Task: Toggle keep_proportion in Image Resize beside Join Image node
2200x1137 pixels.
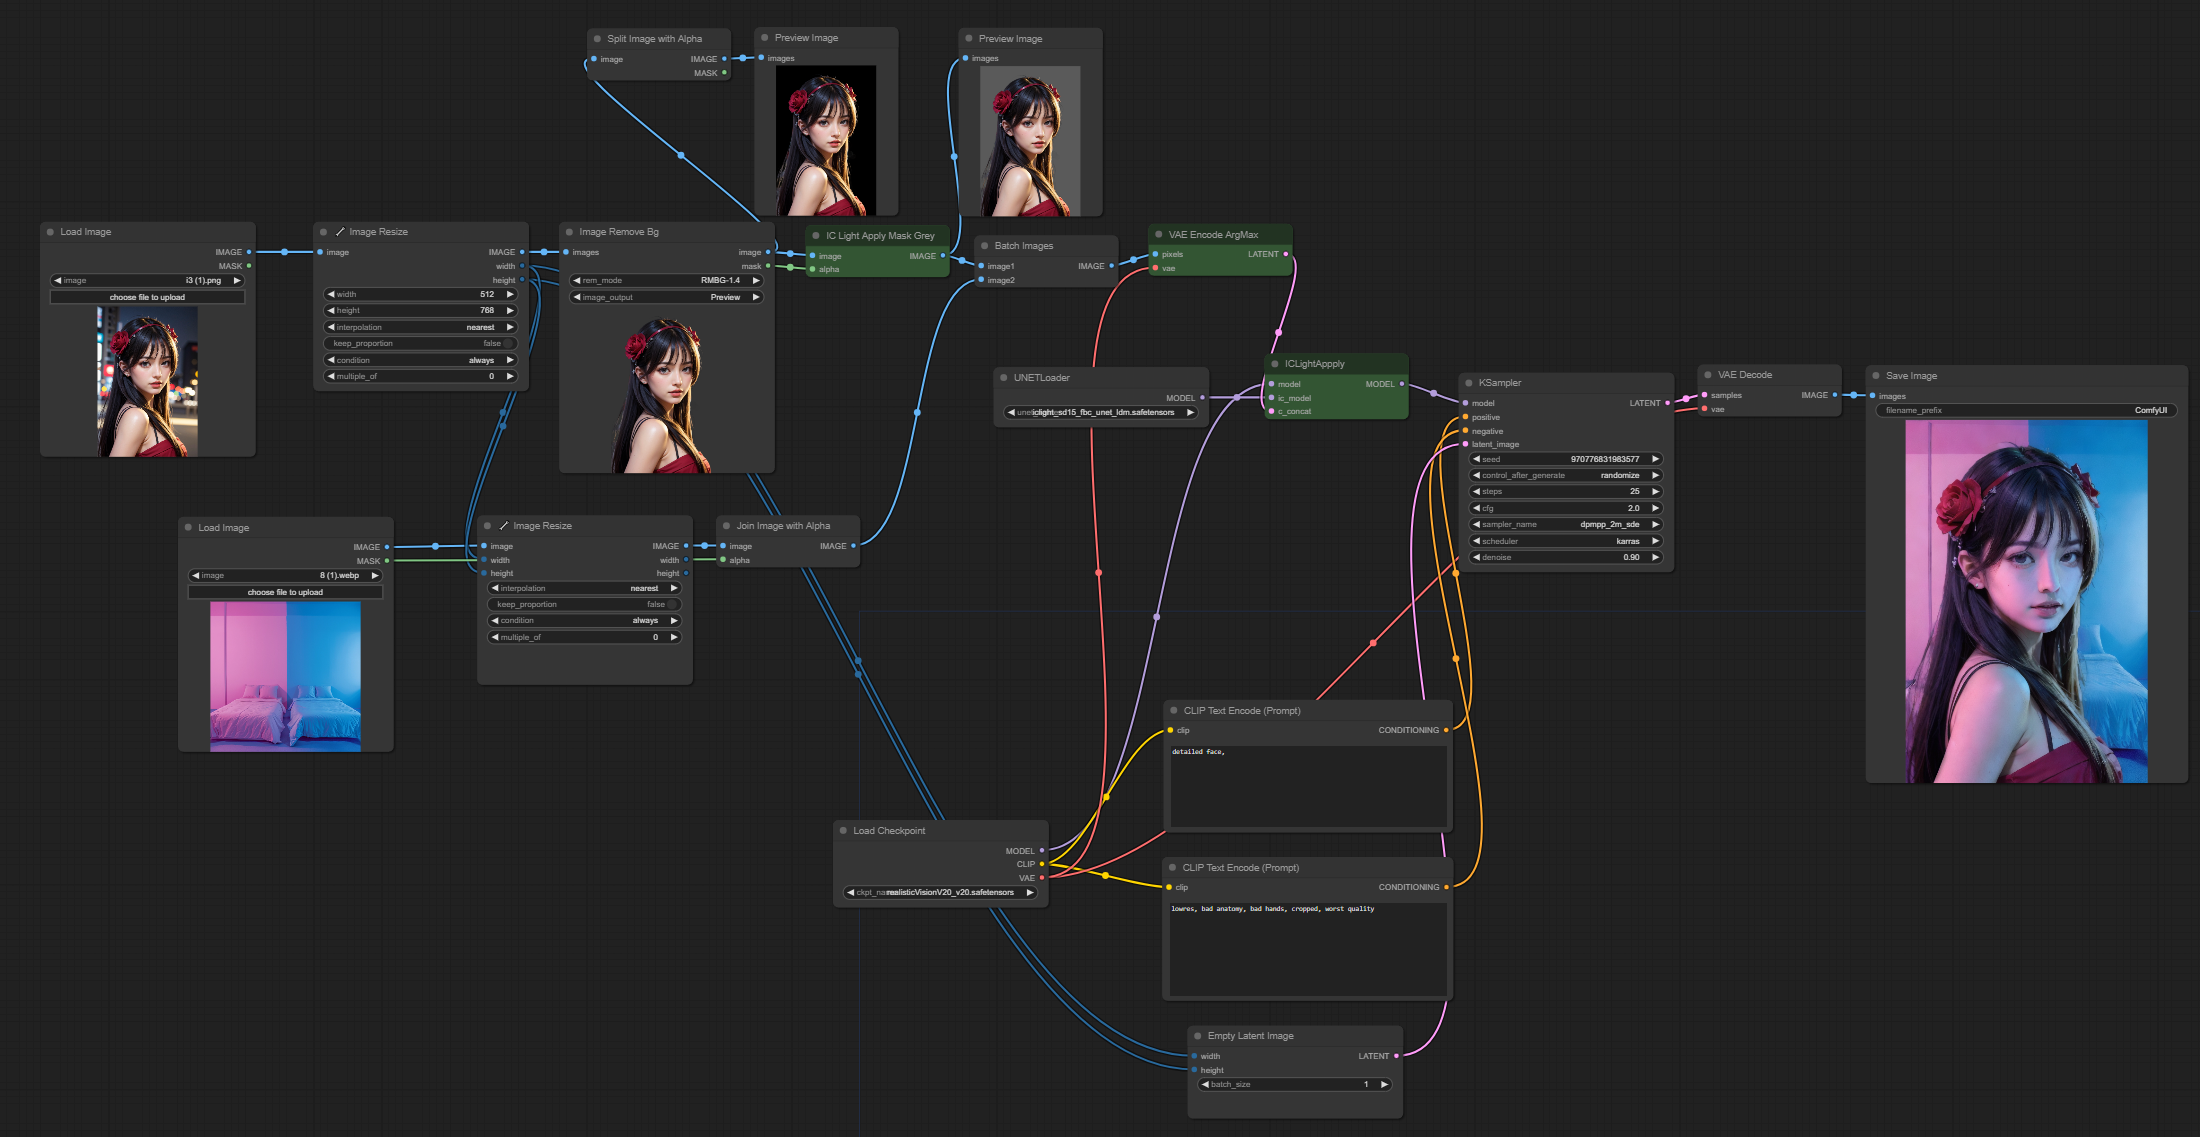Action: 584,604
